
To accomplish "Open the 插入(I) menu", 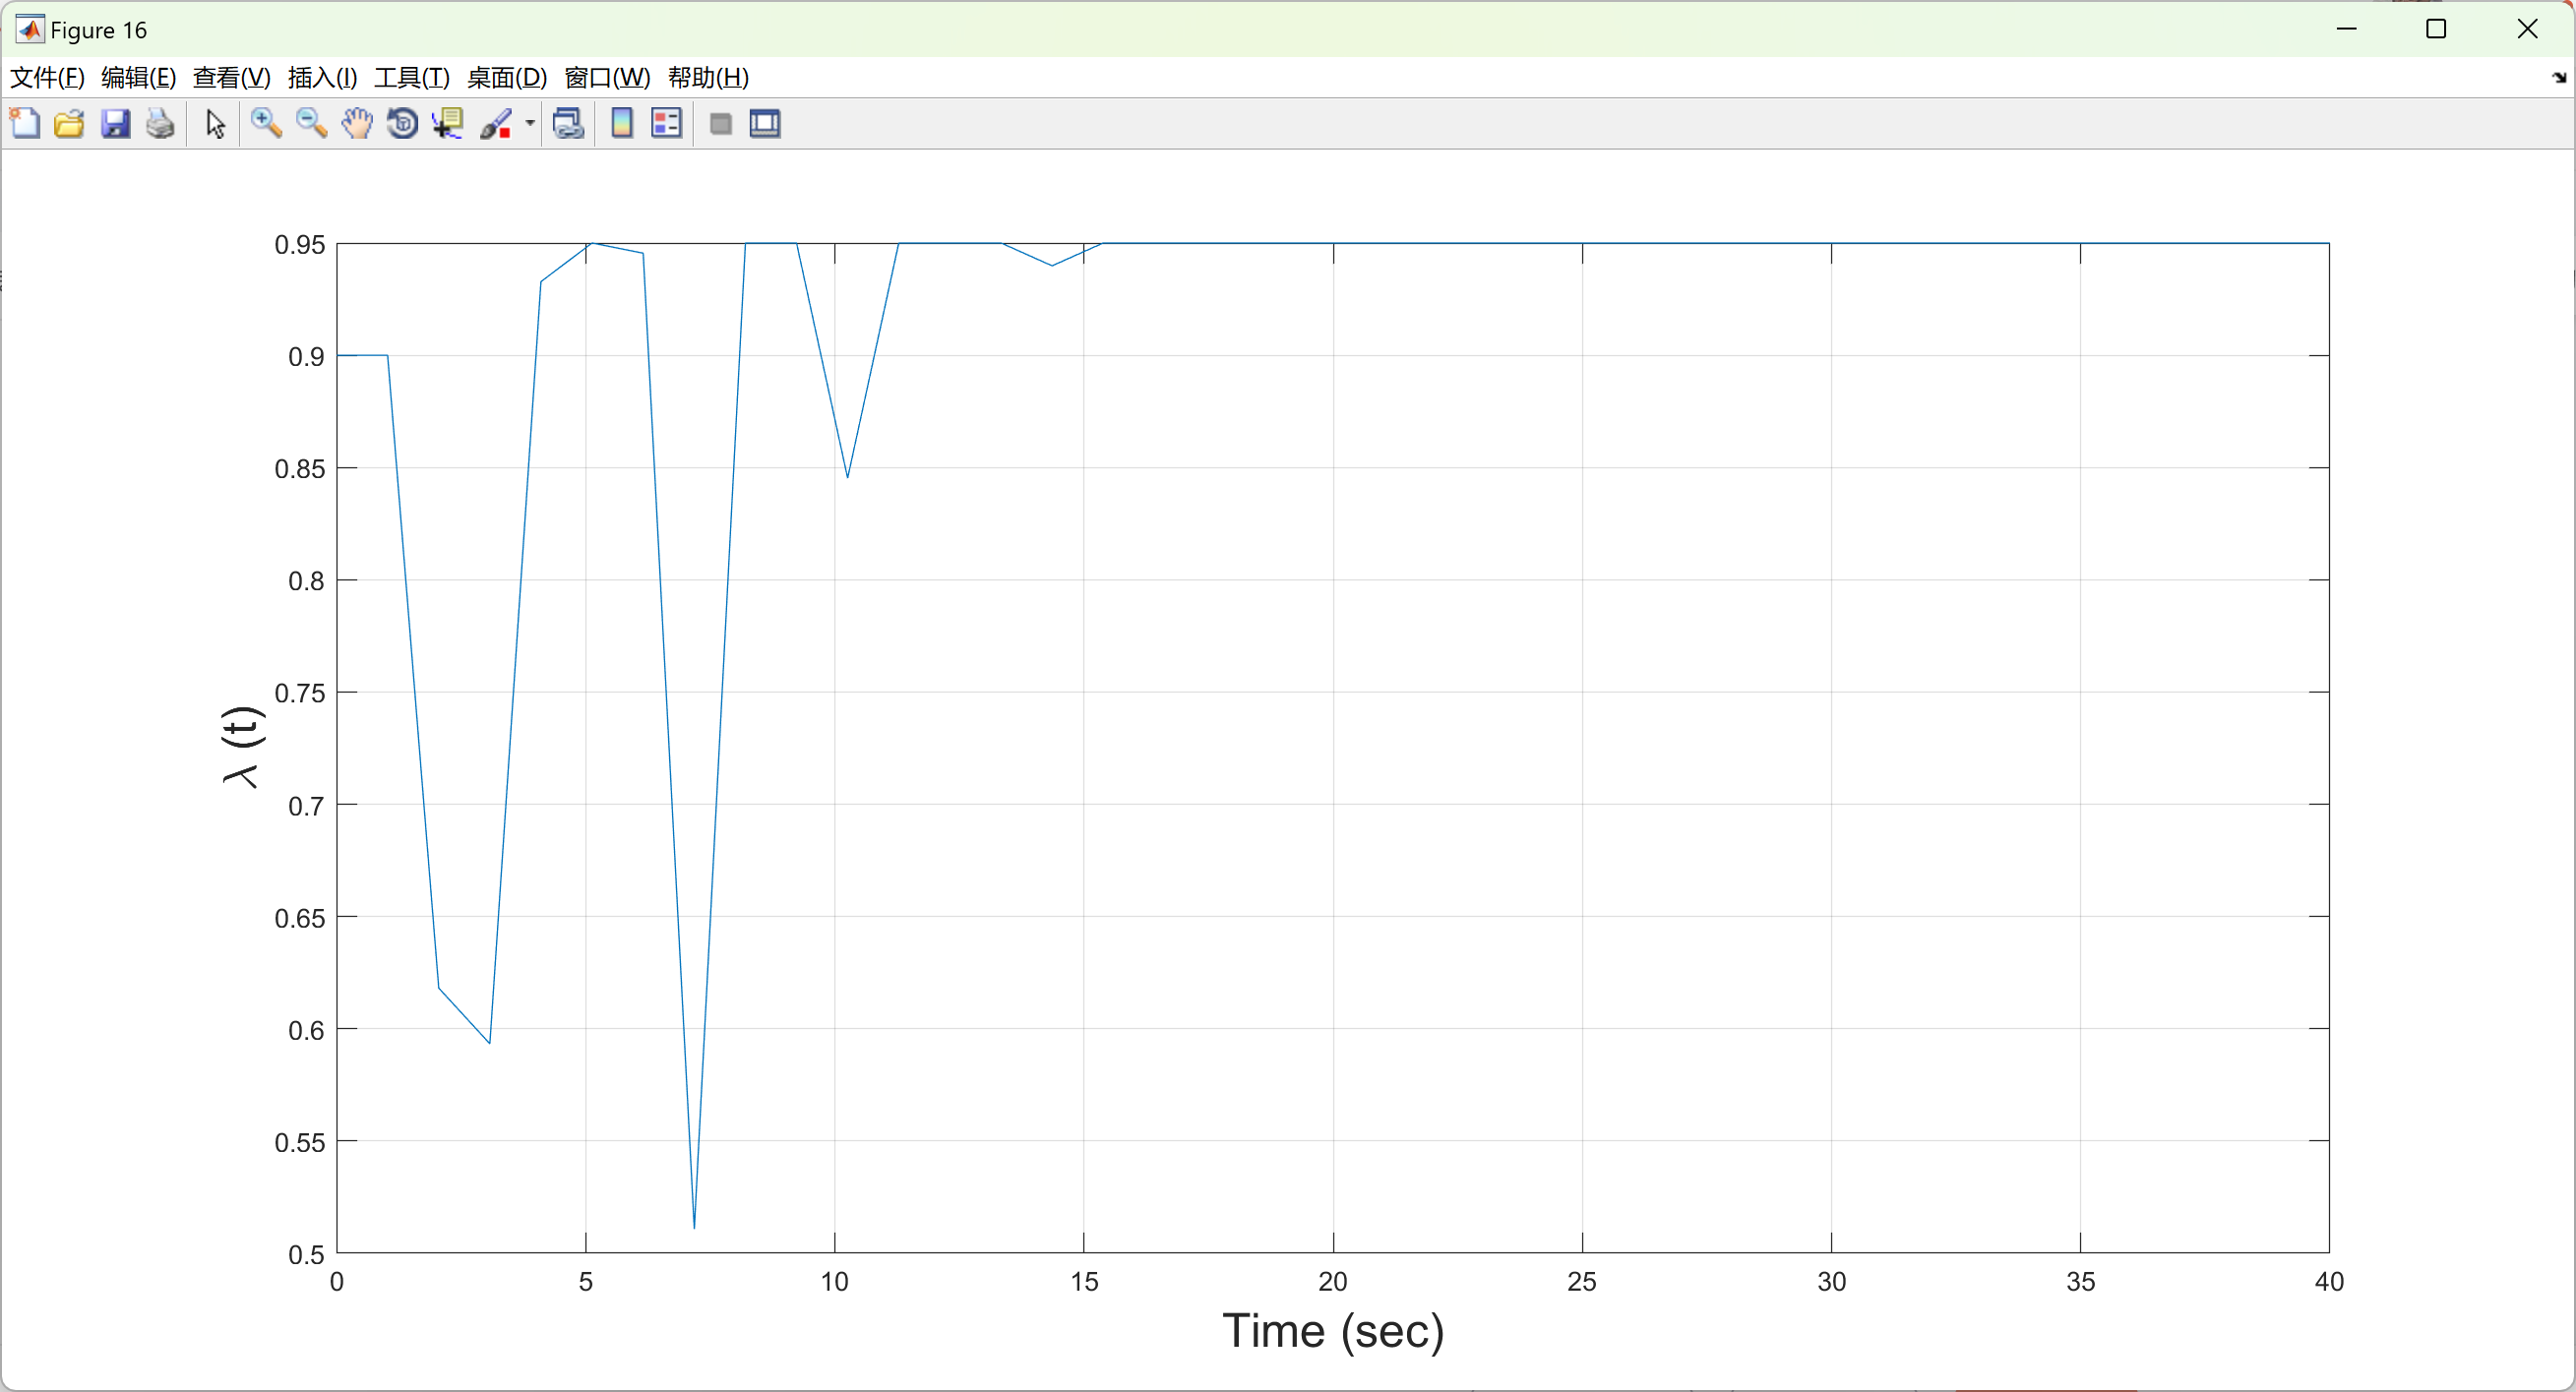I will tap(323, 77).
